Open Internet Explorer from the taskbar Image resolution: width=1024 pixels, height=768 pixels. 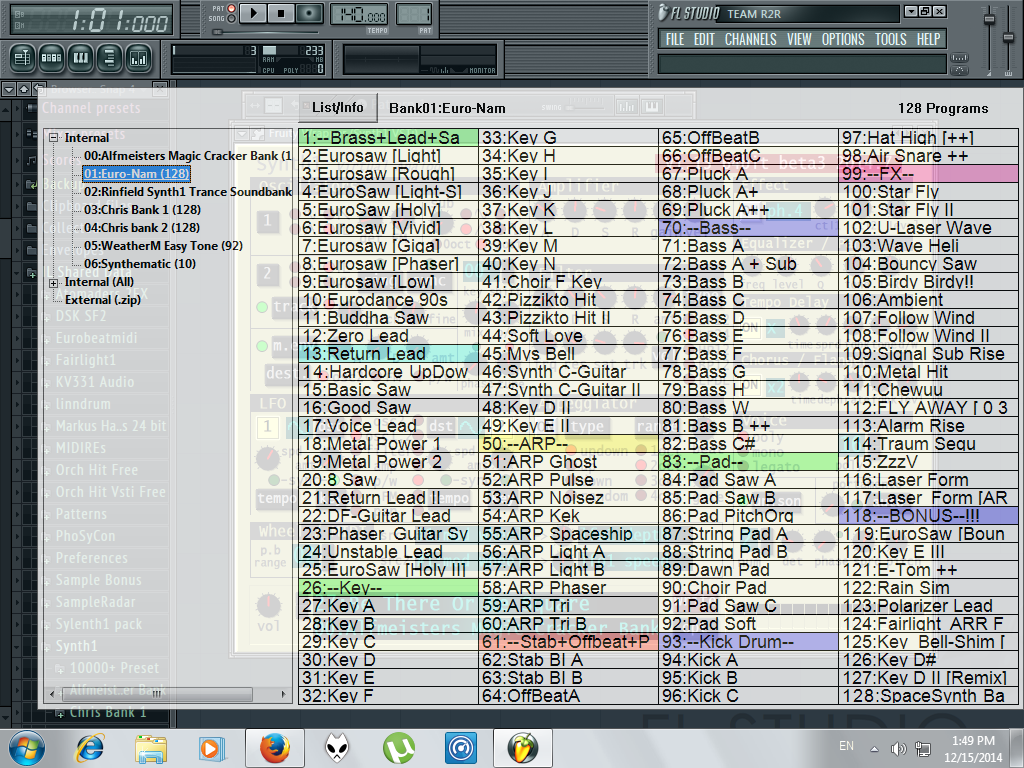(89, 748)
